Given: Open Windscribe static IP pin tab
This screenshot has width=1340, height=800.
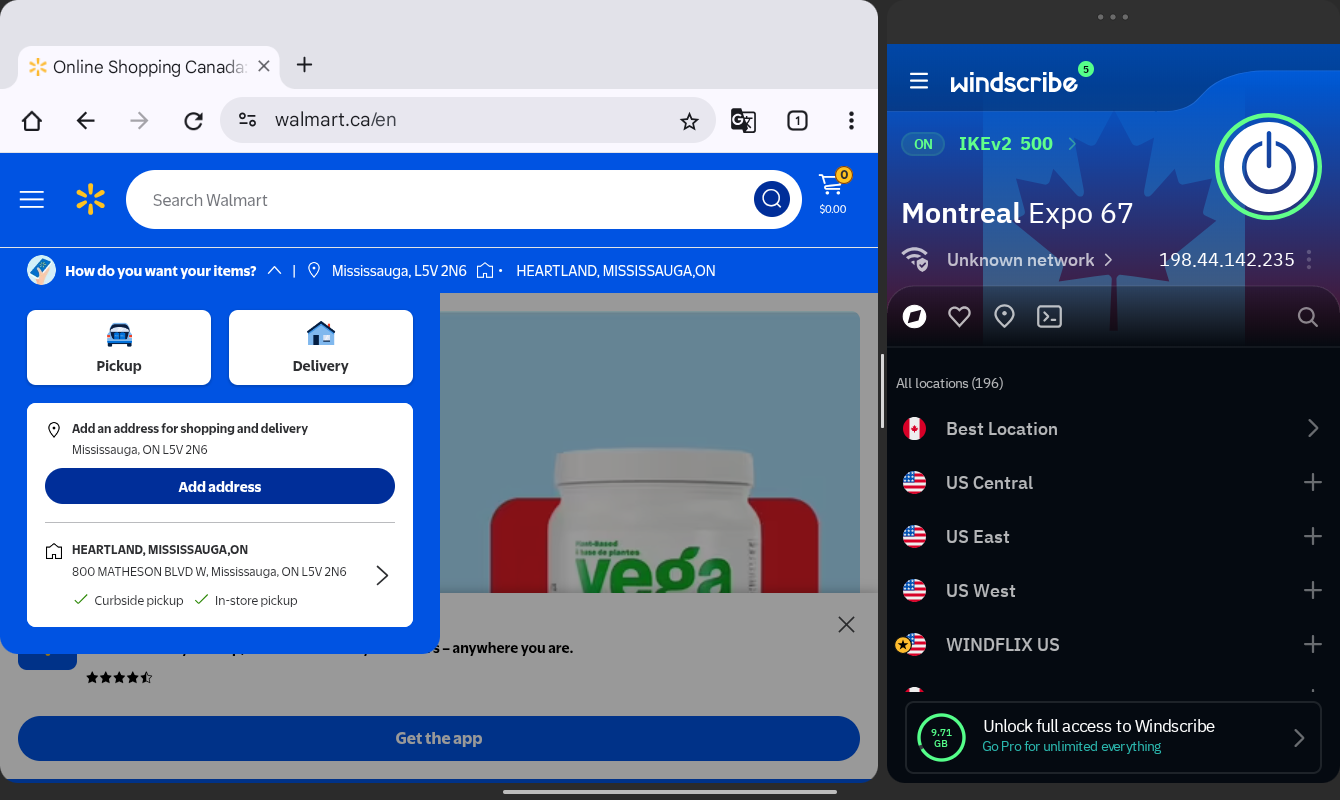Looking at the screenshot, I should click(1004, 317).
